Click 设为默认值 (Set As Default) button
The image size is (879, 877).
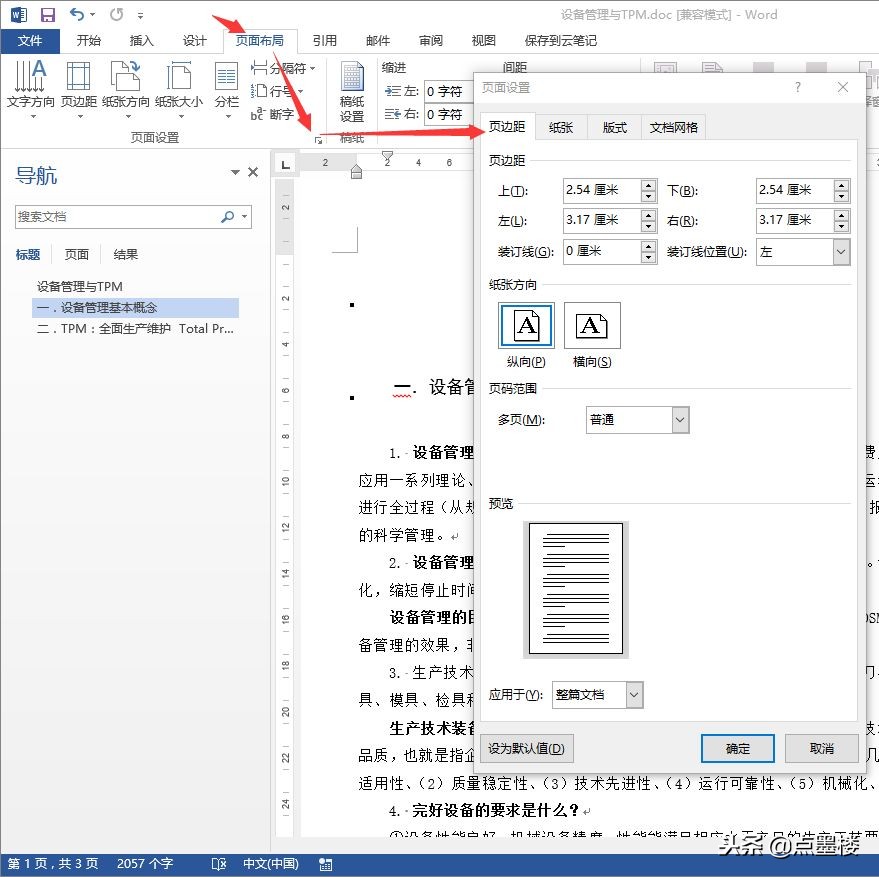point(527,748)
